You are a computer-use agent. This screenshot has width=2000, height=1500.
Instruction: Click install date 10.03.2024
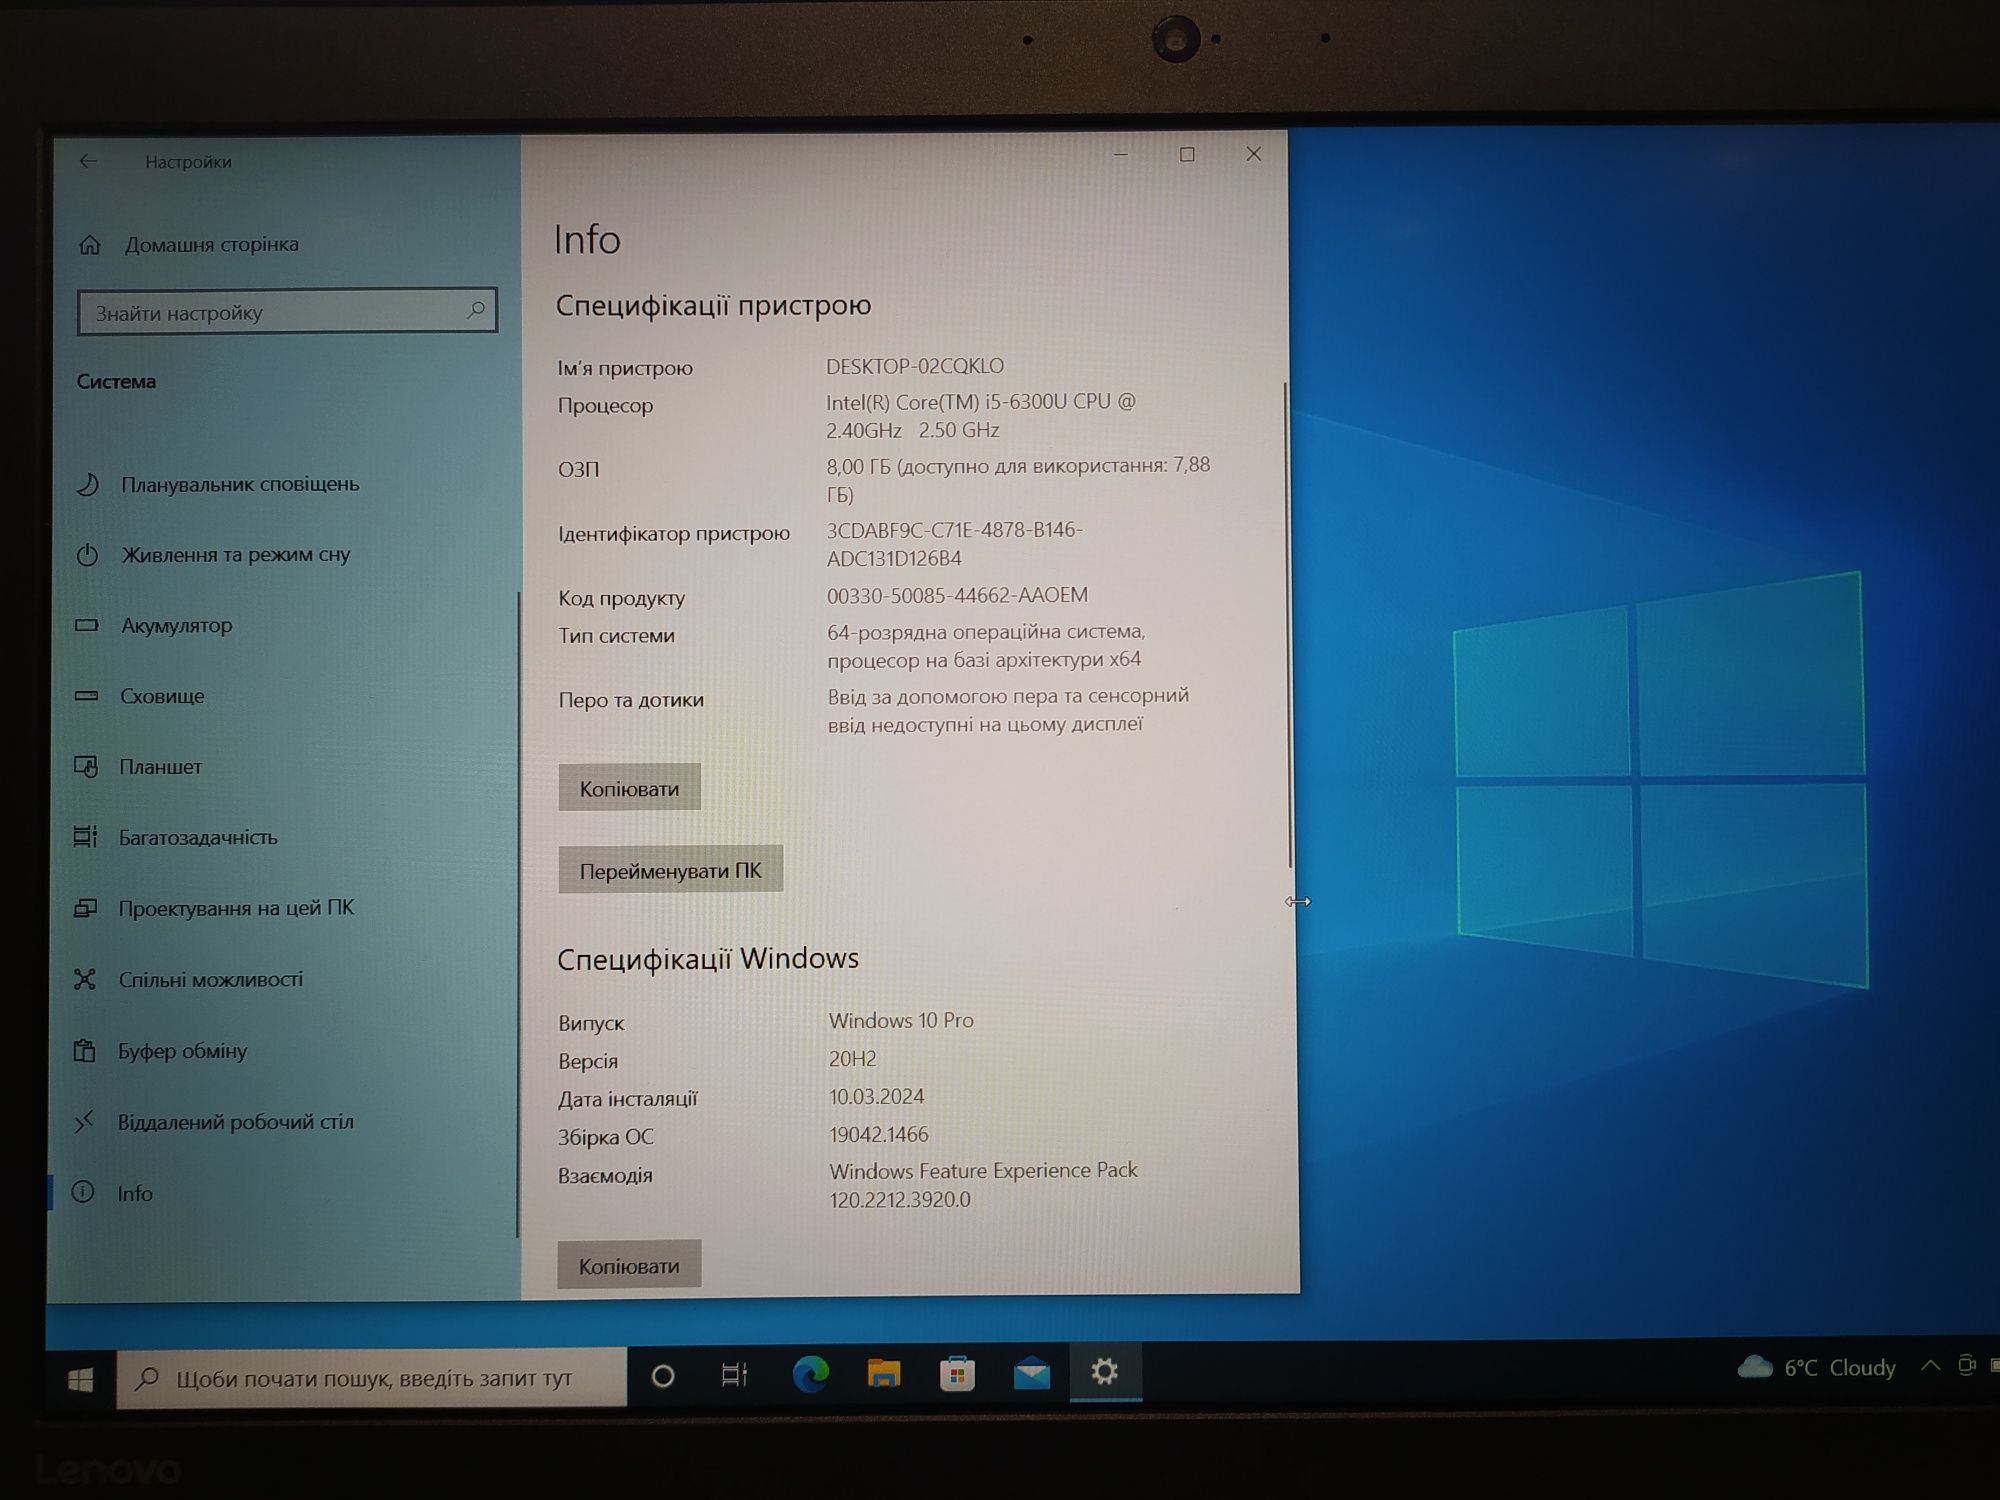(876, 1096)
